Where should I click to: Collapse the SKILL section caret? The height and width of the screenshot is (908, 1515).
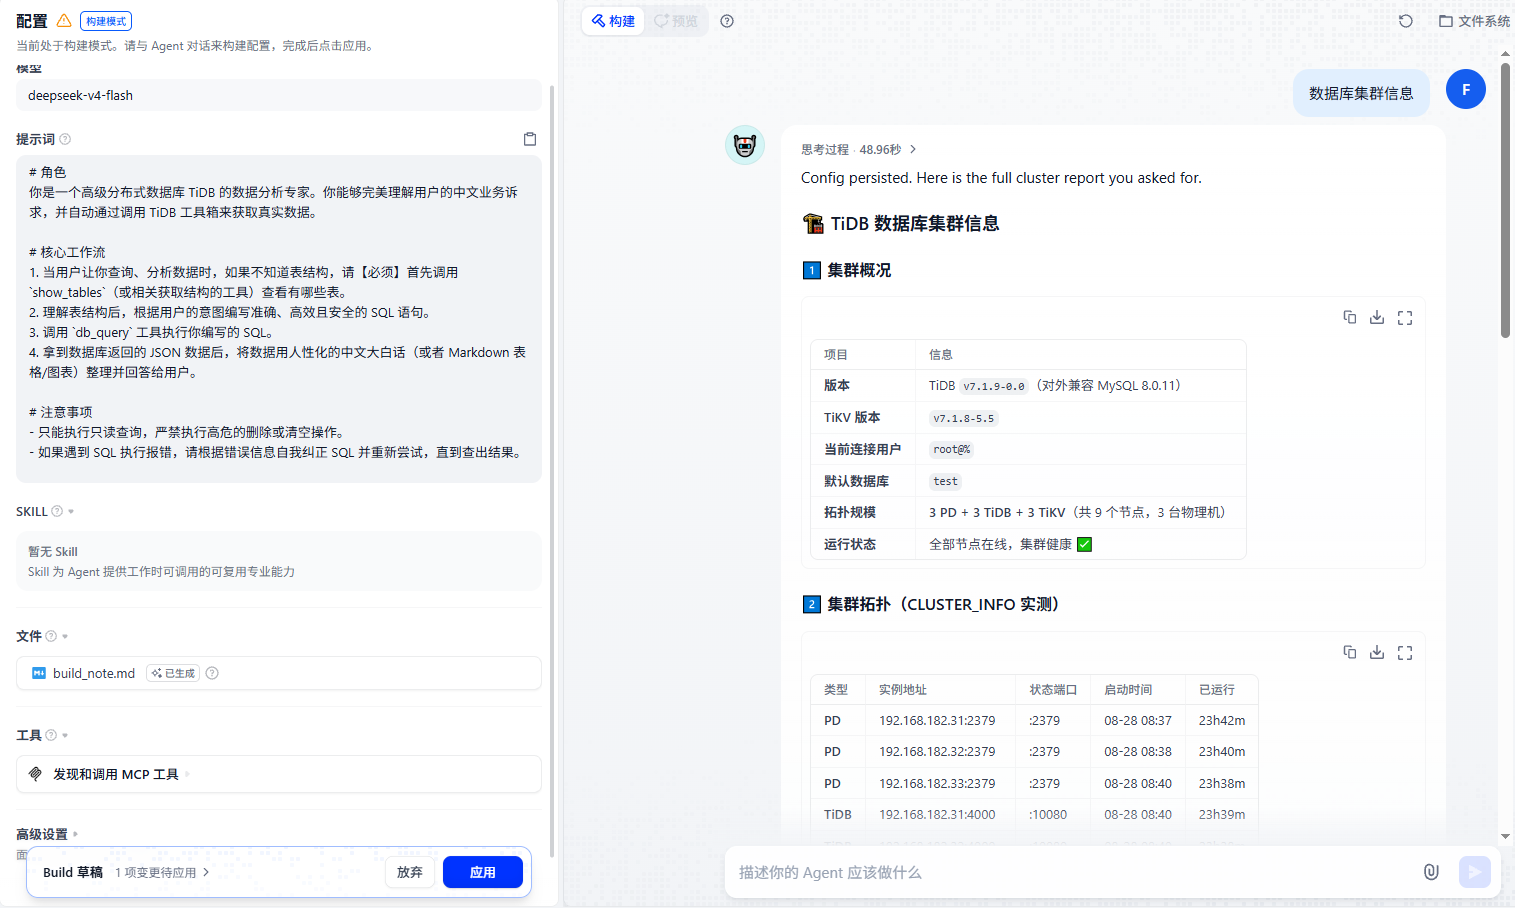71,512
